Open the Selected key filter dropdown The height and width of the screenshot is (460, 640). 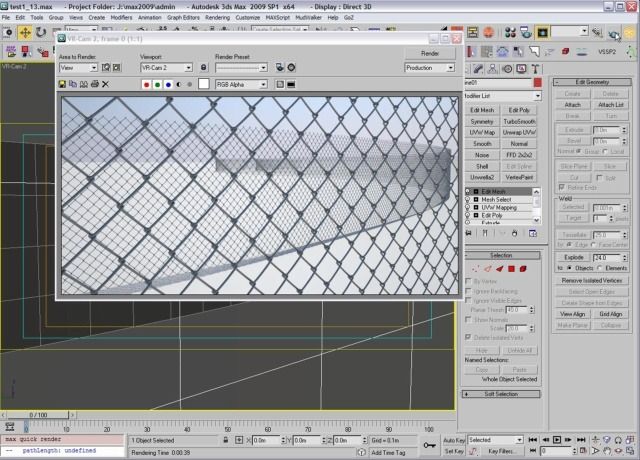[495, 440]
